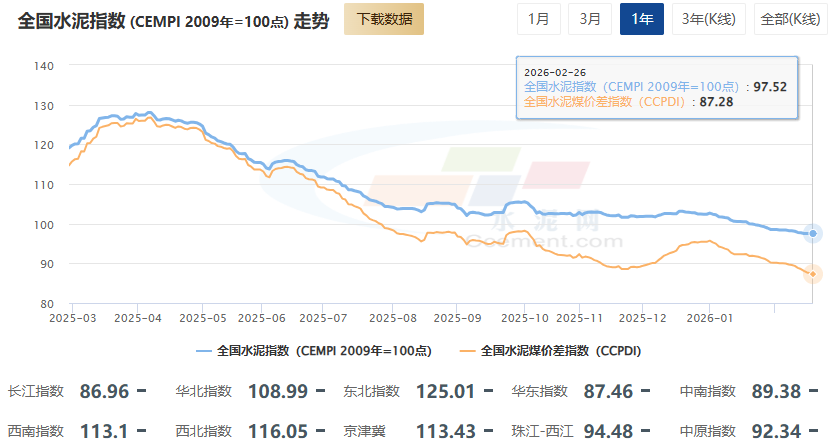This screenshot has width=836, height=448.
Task: Toggle the 全国水泥煤价差指数 legend series
Action: [551, 351]
